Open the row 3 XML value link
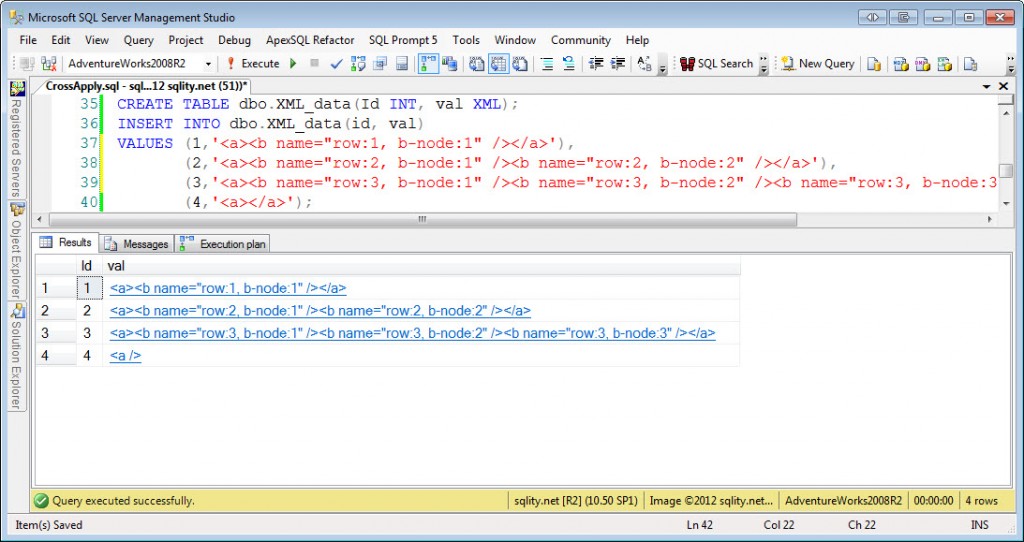Viewport: 1024px width, 542px height. click(x=413, y=333)
